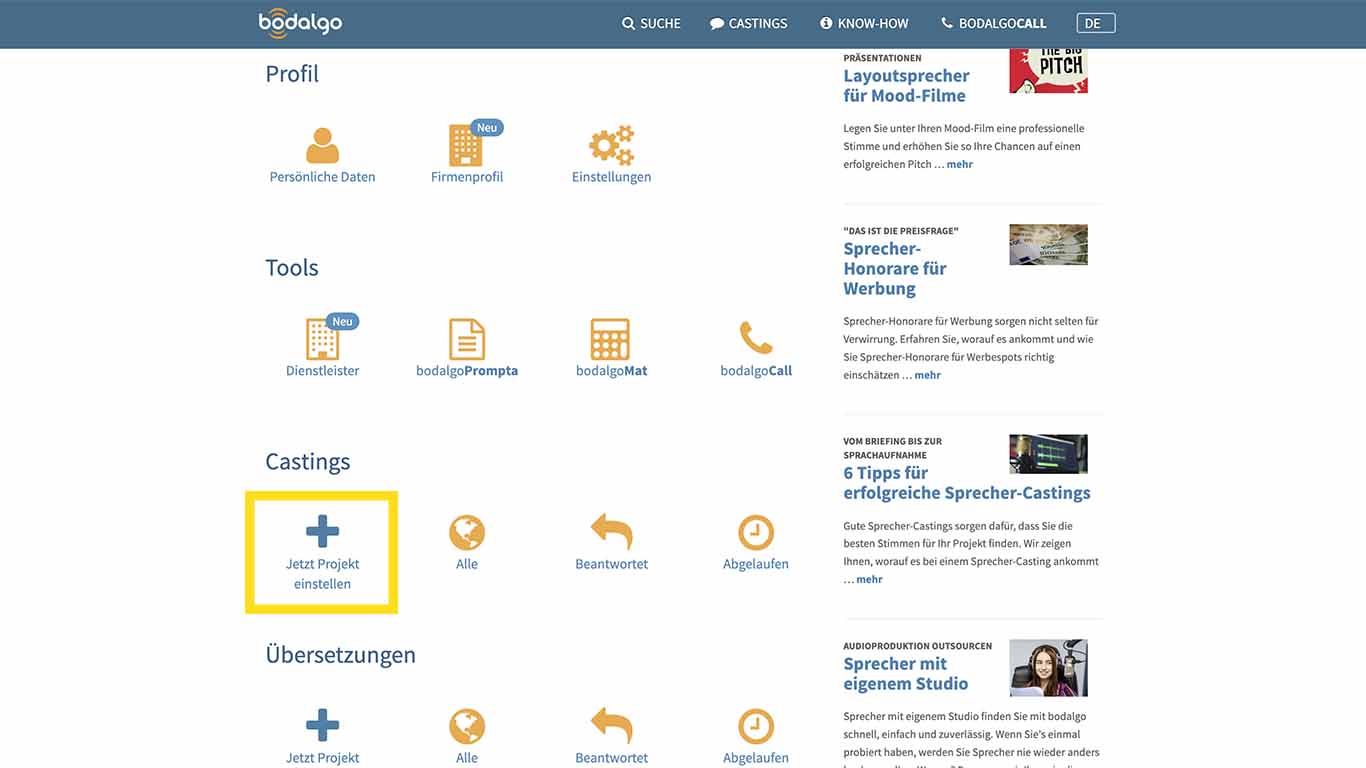
Task: Open the bodalgoCall phone icon under Tools
Action: click(x=756, y=338)
